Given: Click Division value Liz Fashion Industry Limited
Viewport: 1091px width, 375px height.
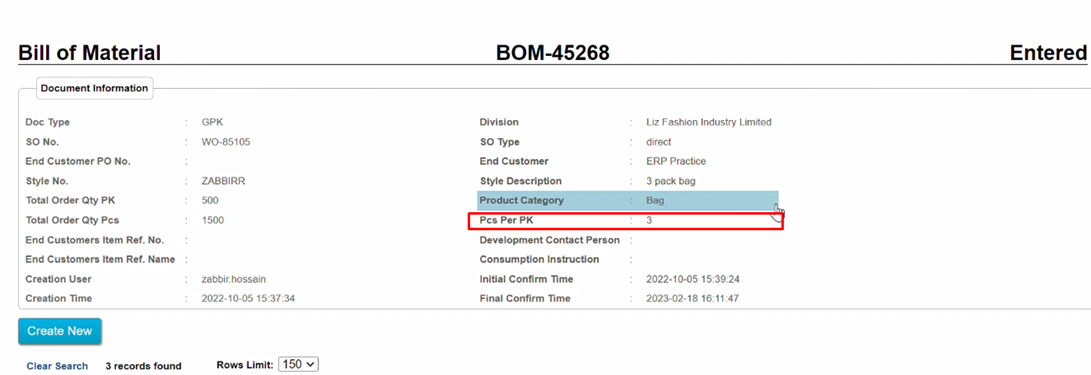Looking at the screenshot, I should click(708, 122).
